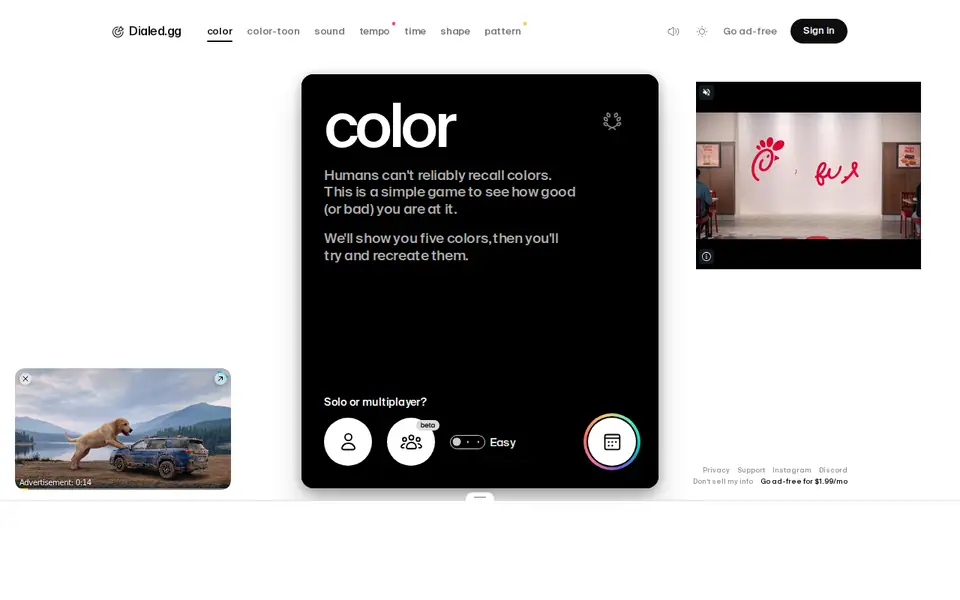Open the daily challenge calendar button
Viewport: 960px width, 600px height.
pyautogui.click(x=612, y=441)
